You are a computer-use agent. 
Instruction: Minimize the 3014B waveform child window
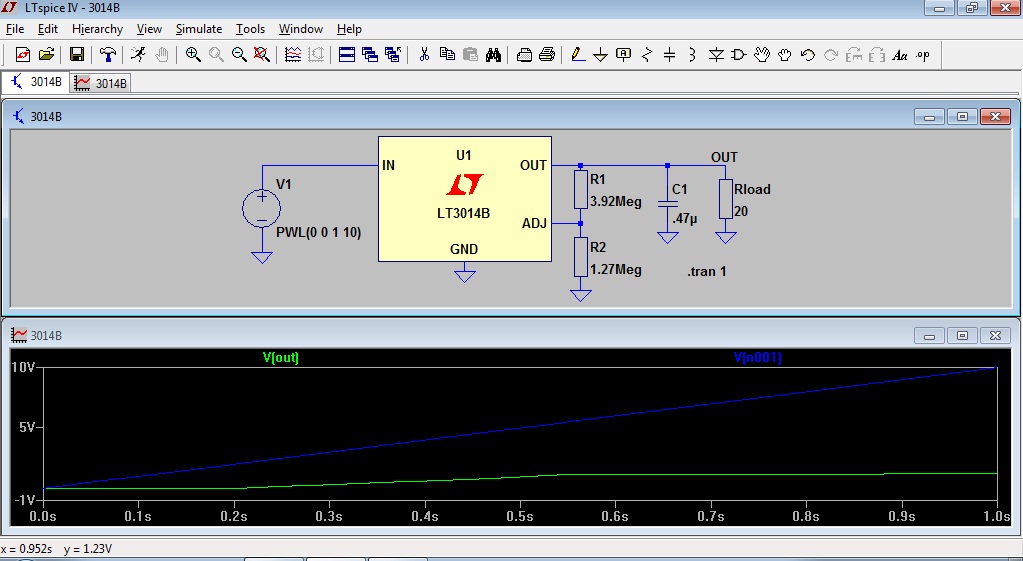click(929, 336)
